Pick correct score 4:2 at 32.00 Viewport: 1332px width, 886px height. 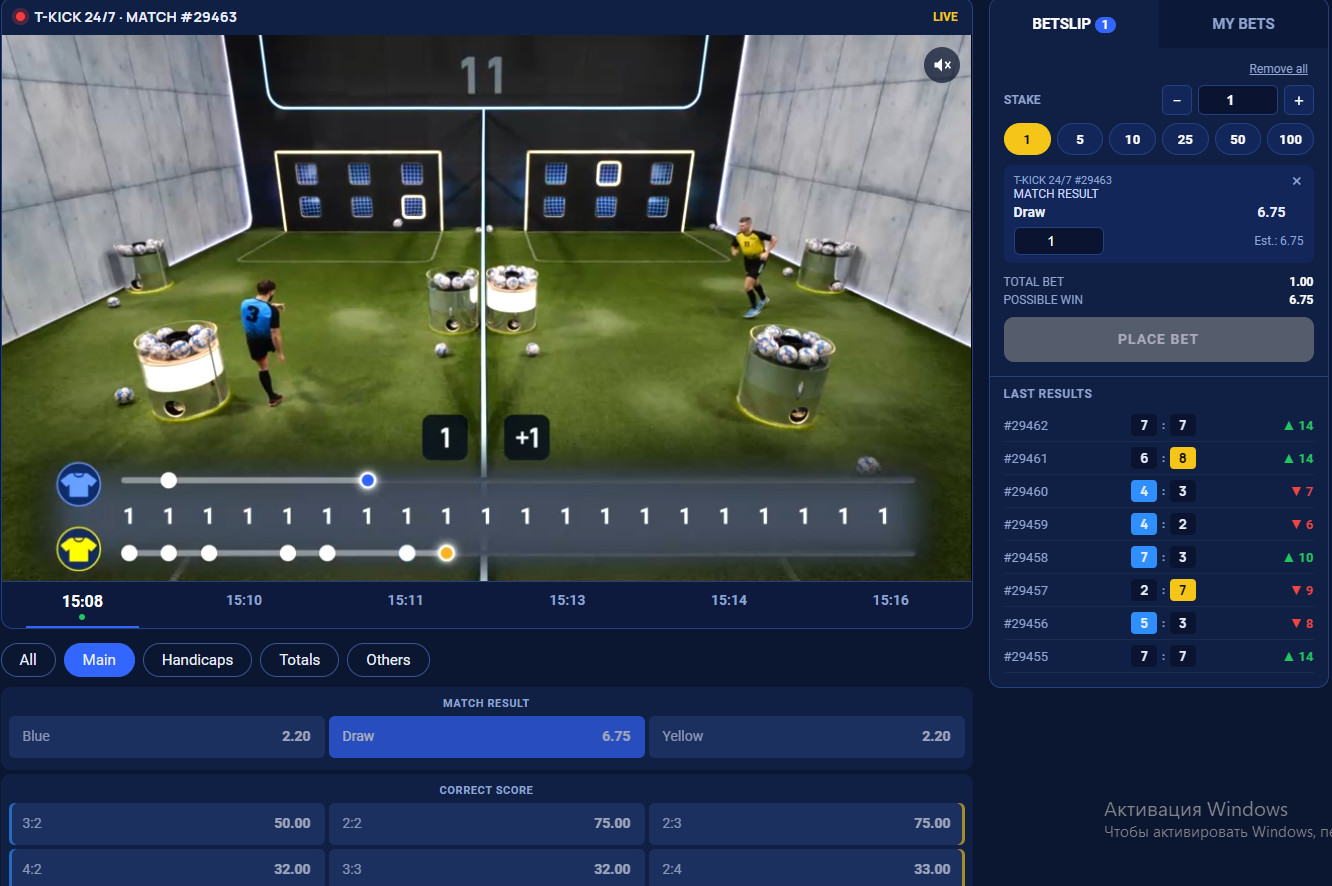pos(167,869)
